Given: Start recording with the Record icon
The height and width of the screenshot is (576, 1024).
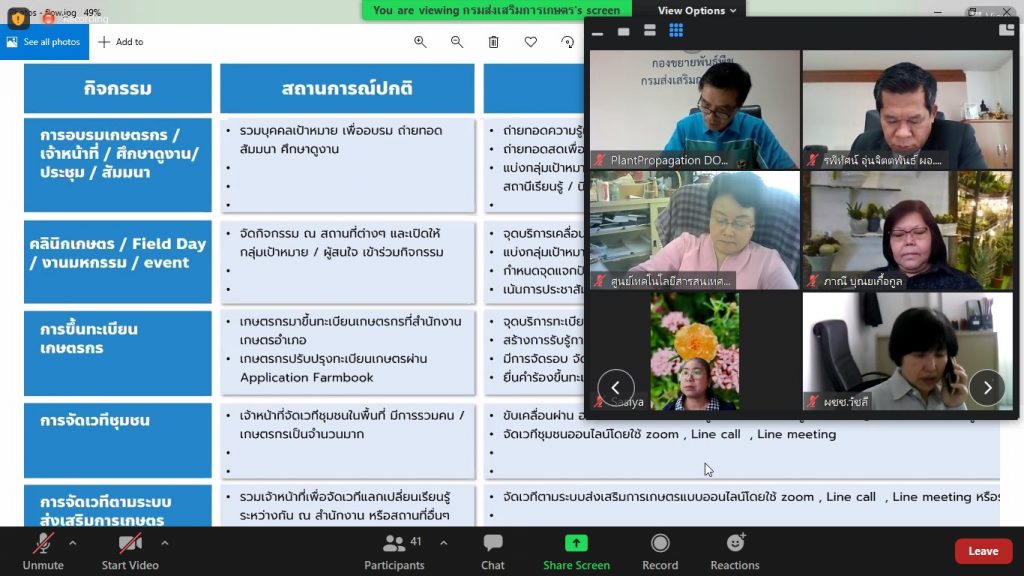Looking at the screenshot, I should click(659, 549).
